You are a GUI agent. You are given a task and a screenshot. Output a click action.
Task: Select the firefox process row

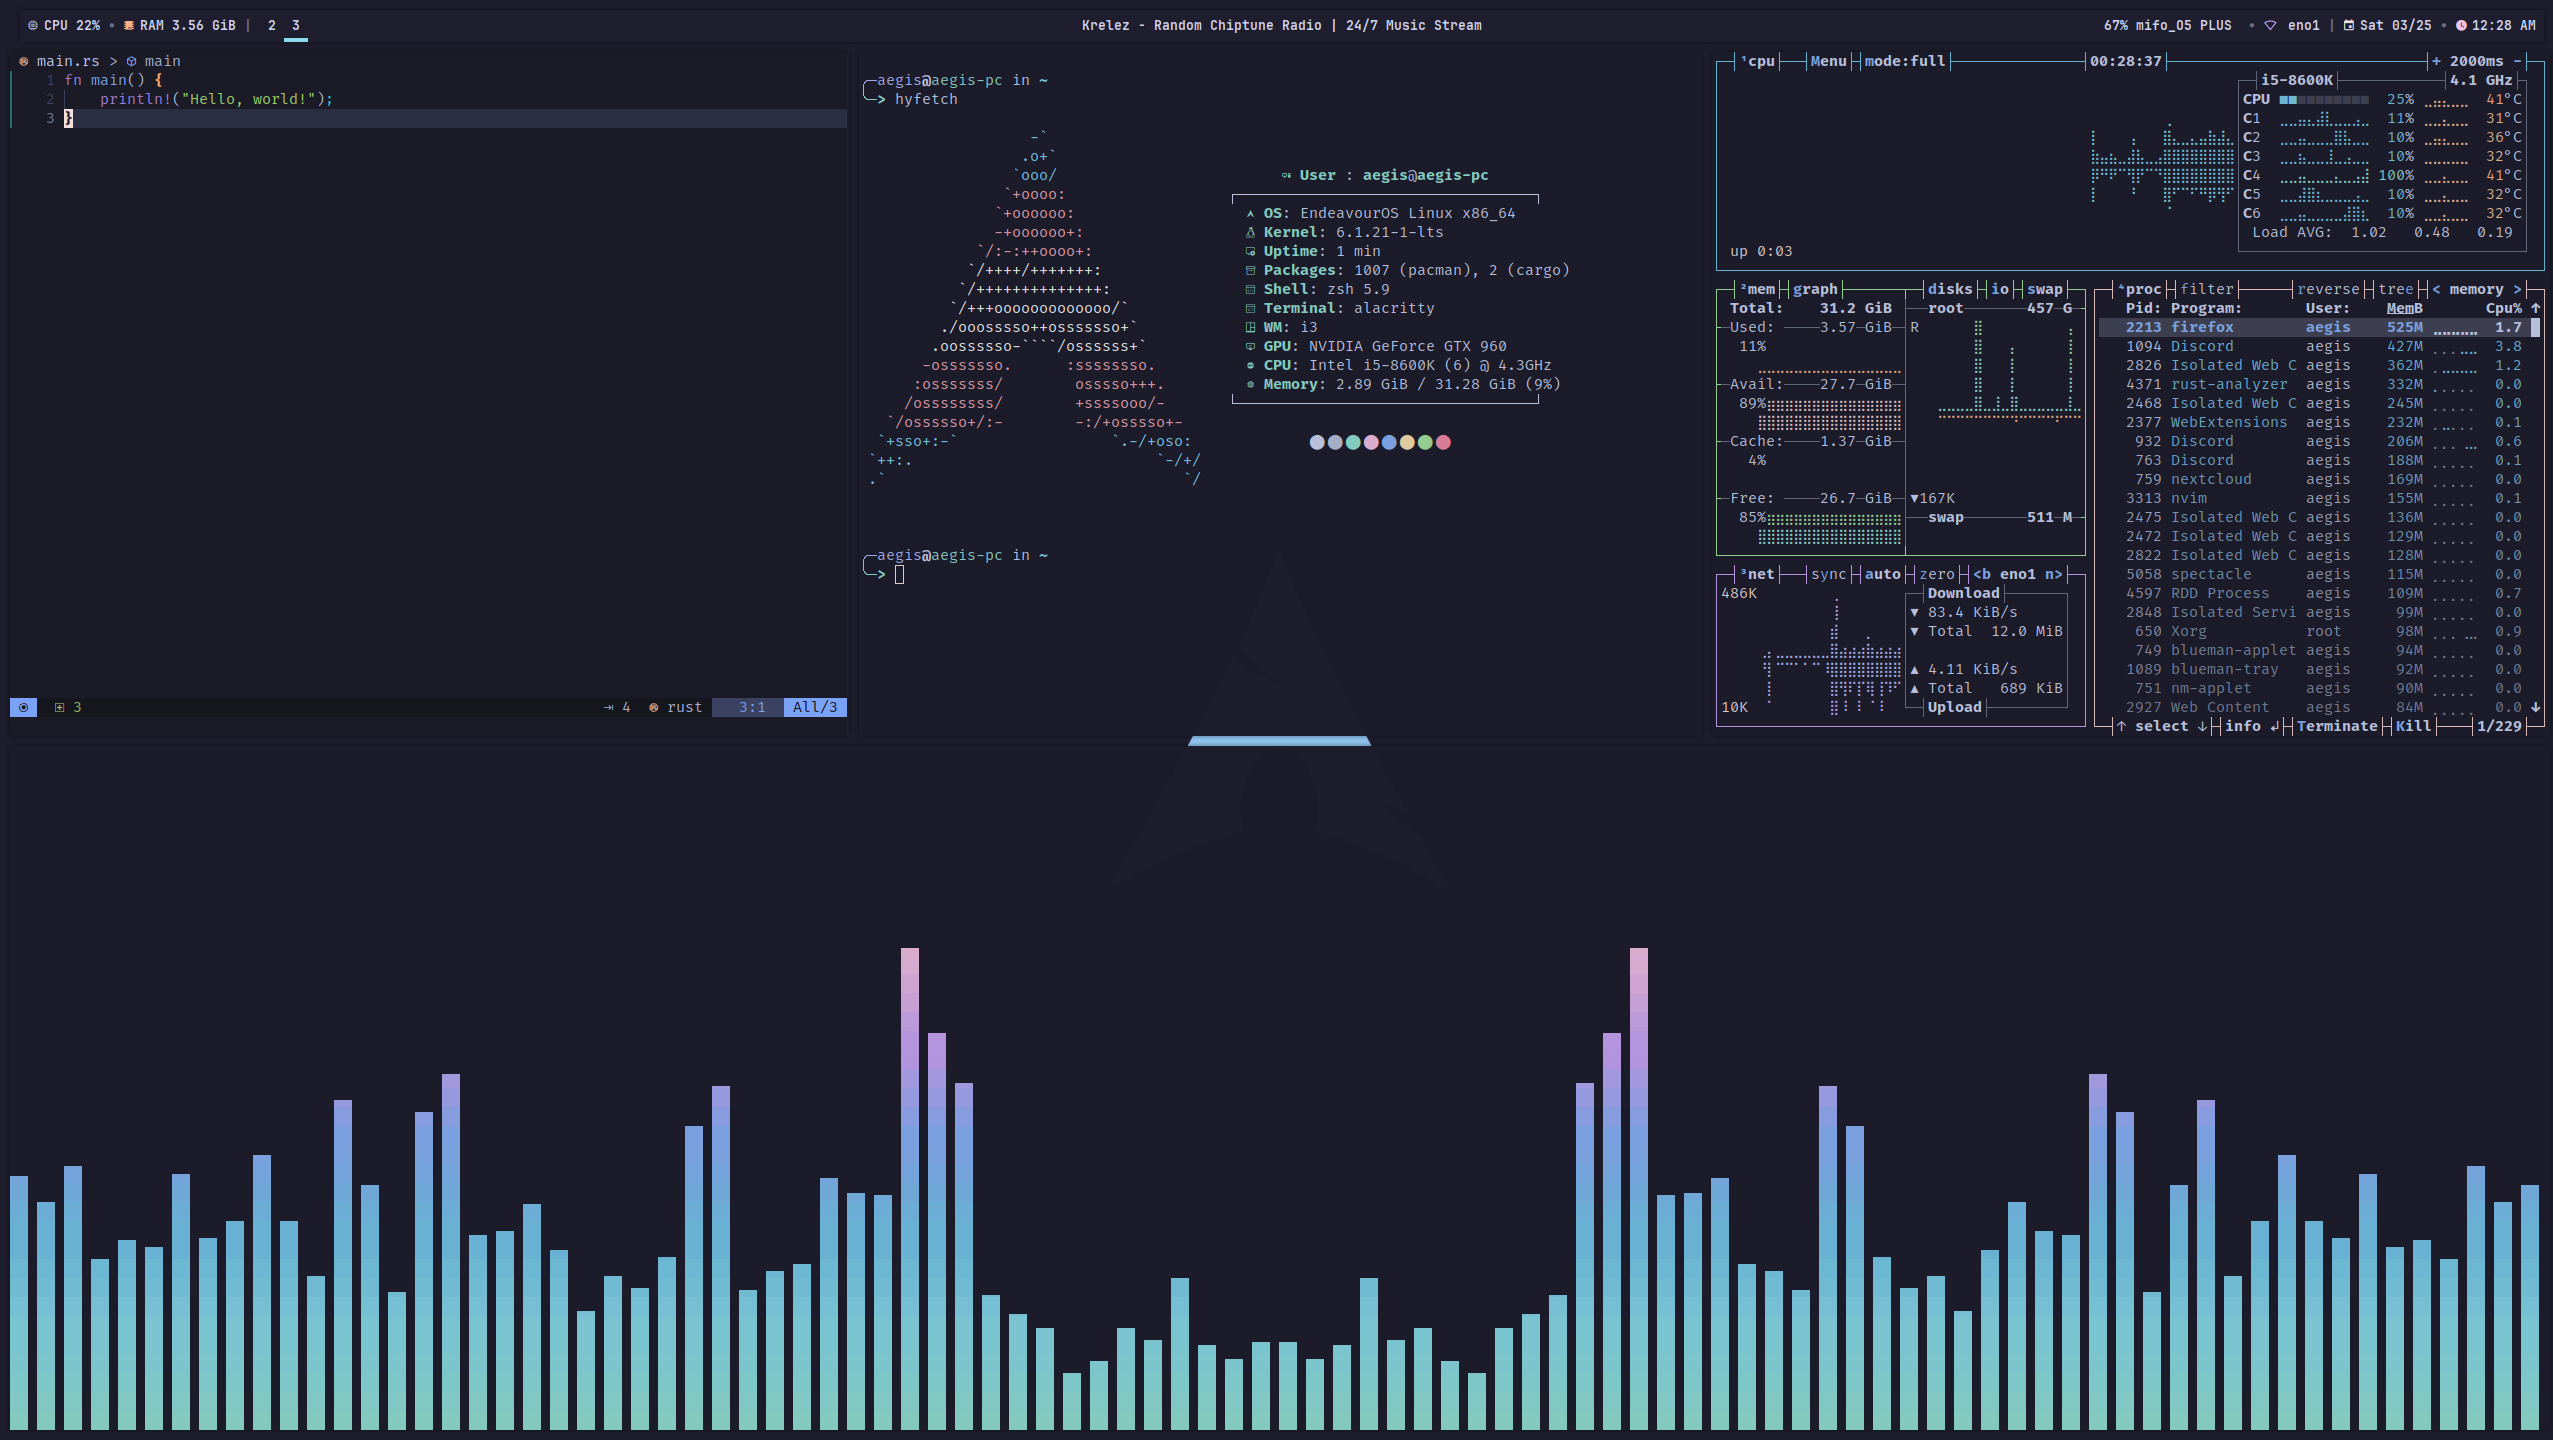pos(2203,327)
